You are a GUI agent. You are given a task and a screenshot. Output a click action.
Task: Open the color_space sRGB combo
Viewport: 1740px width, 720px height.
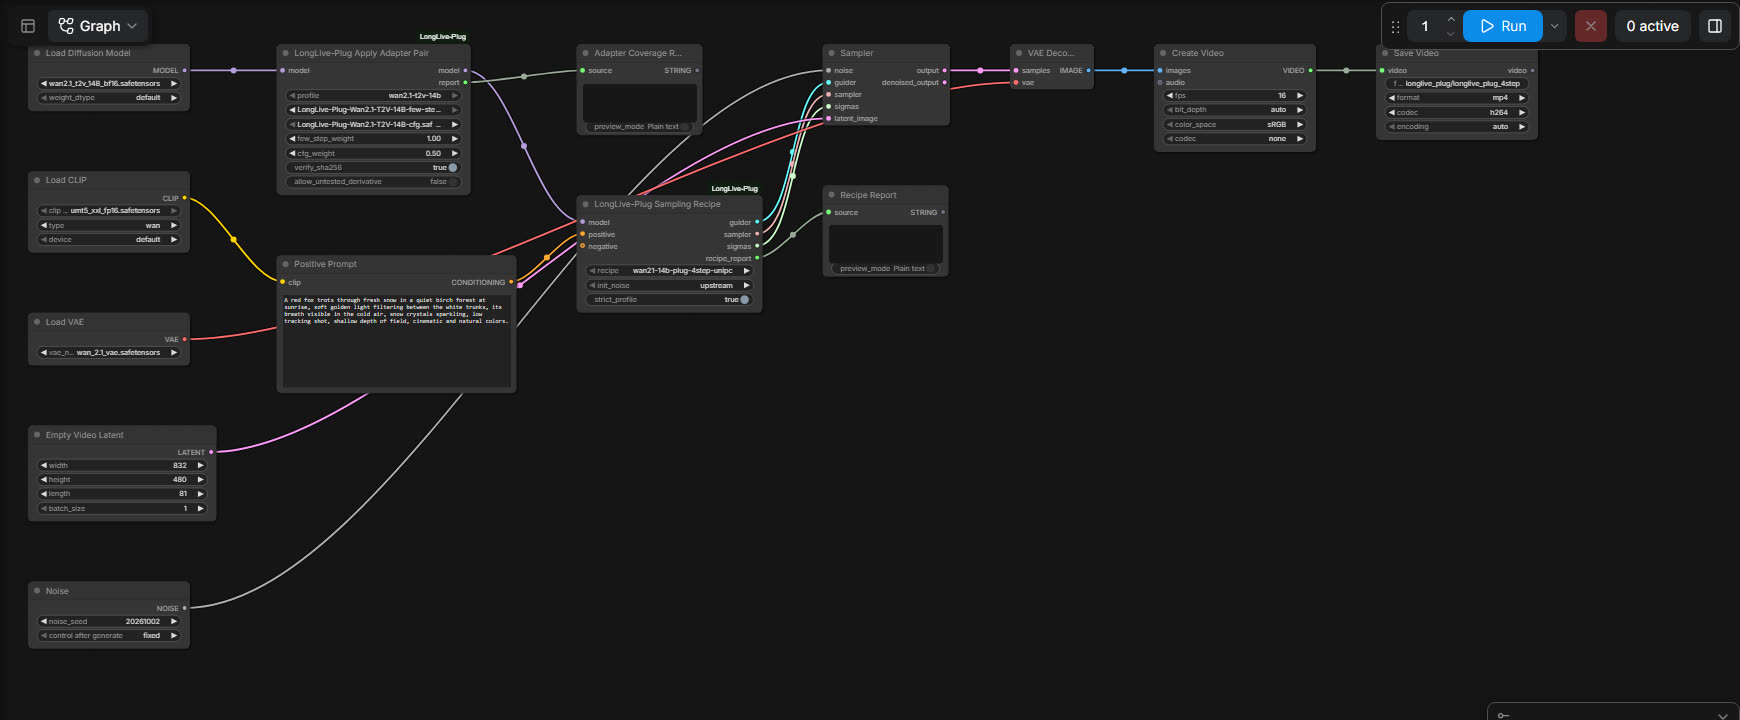[x=1235, y=125]
